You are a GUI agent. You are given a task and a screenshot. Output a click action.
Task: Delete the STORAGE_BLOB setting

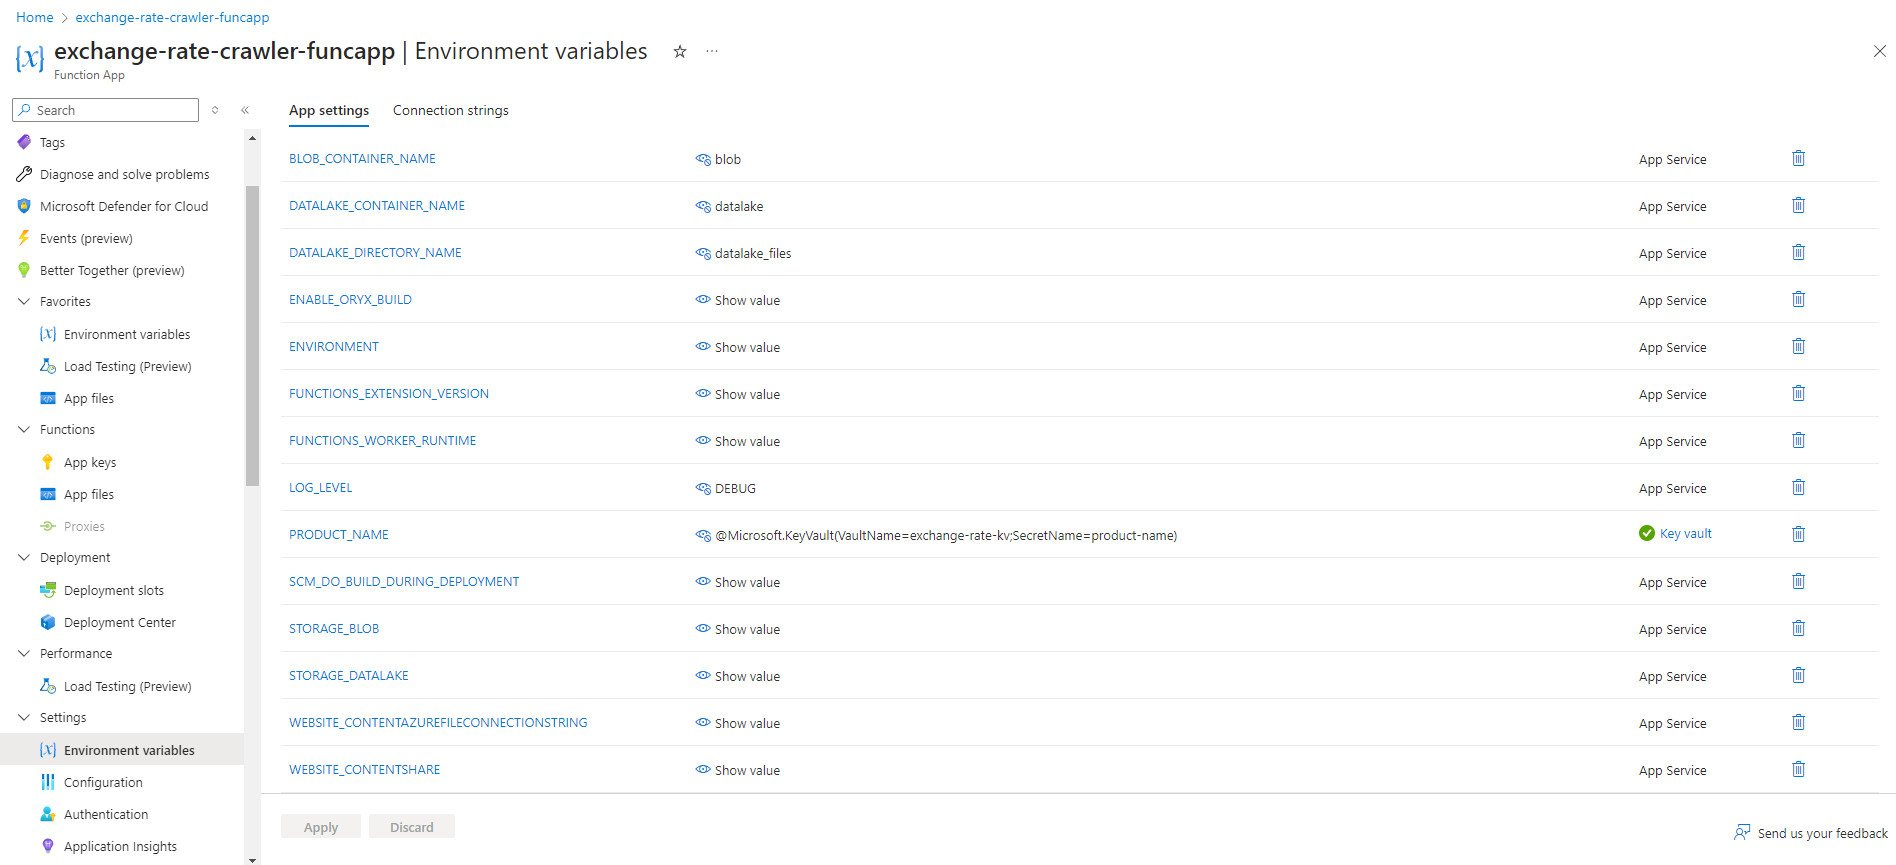1798,628
